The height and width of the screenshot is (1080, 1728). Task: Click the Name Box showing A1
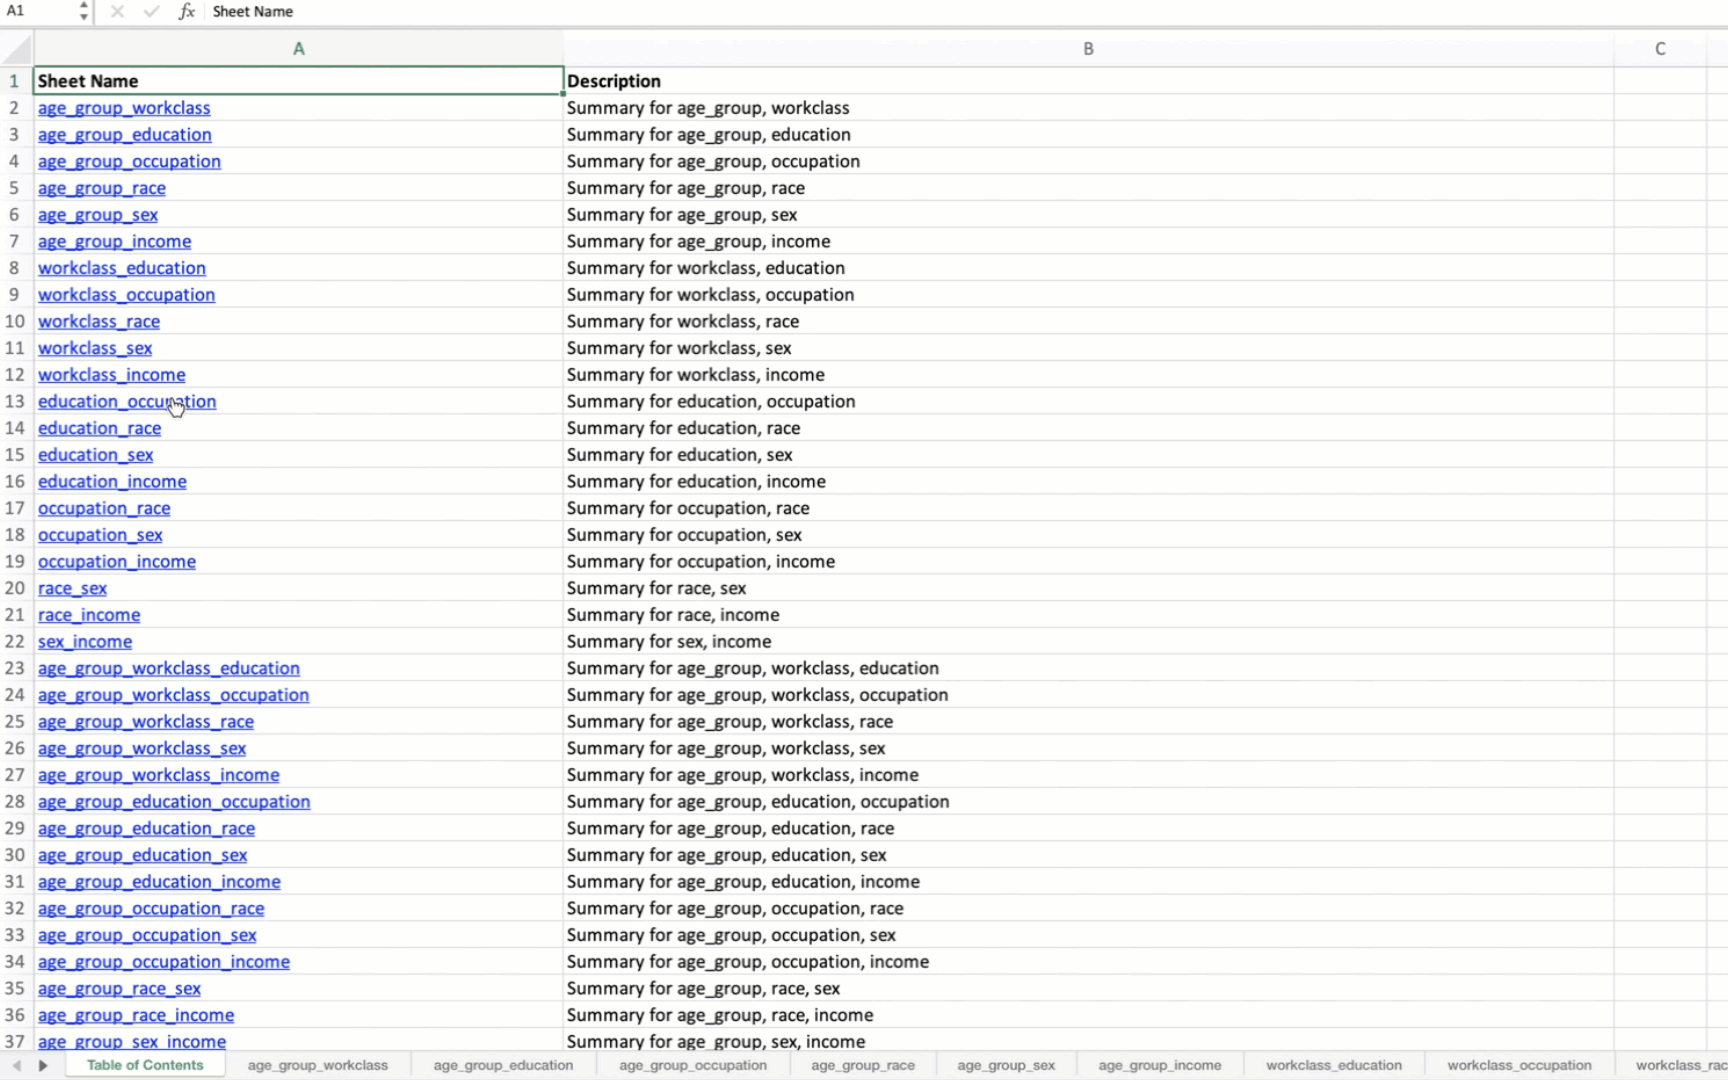[38, 12]
